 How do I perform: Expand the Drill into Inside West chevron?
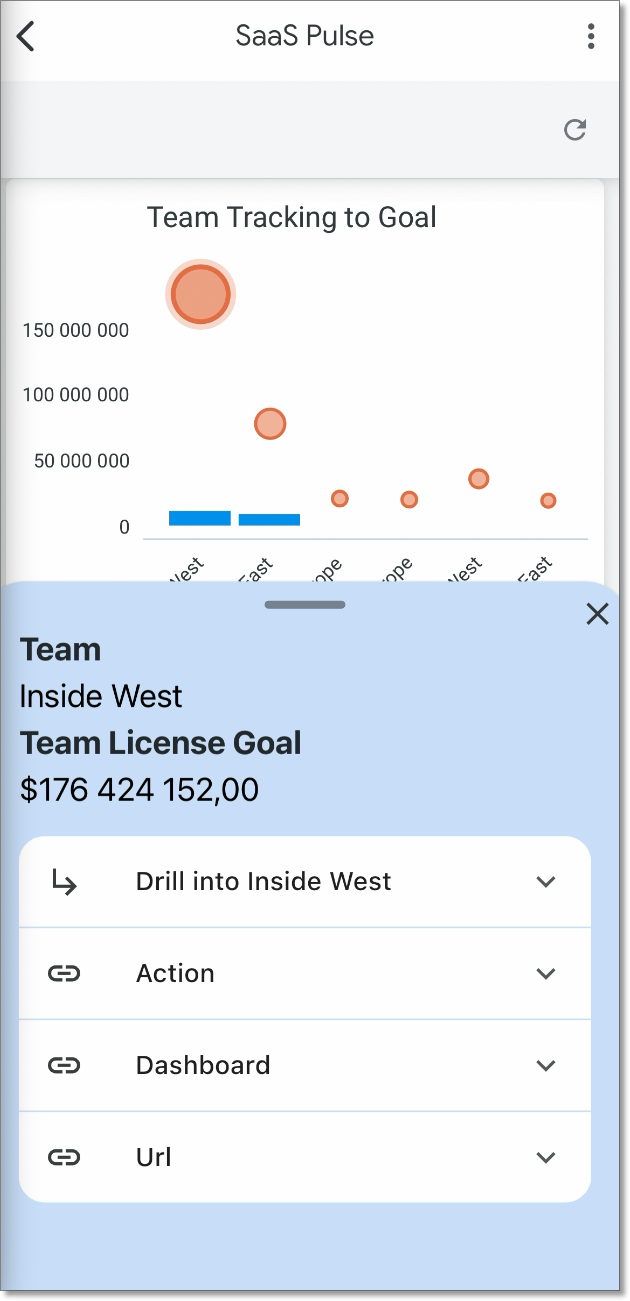546,882
